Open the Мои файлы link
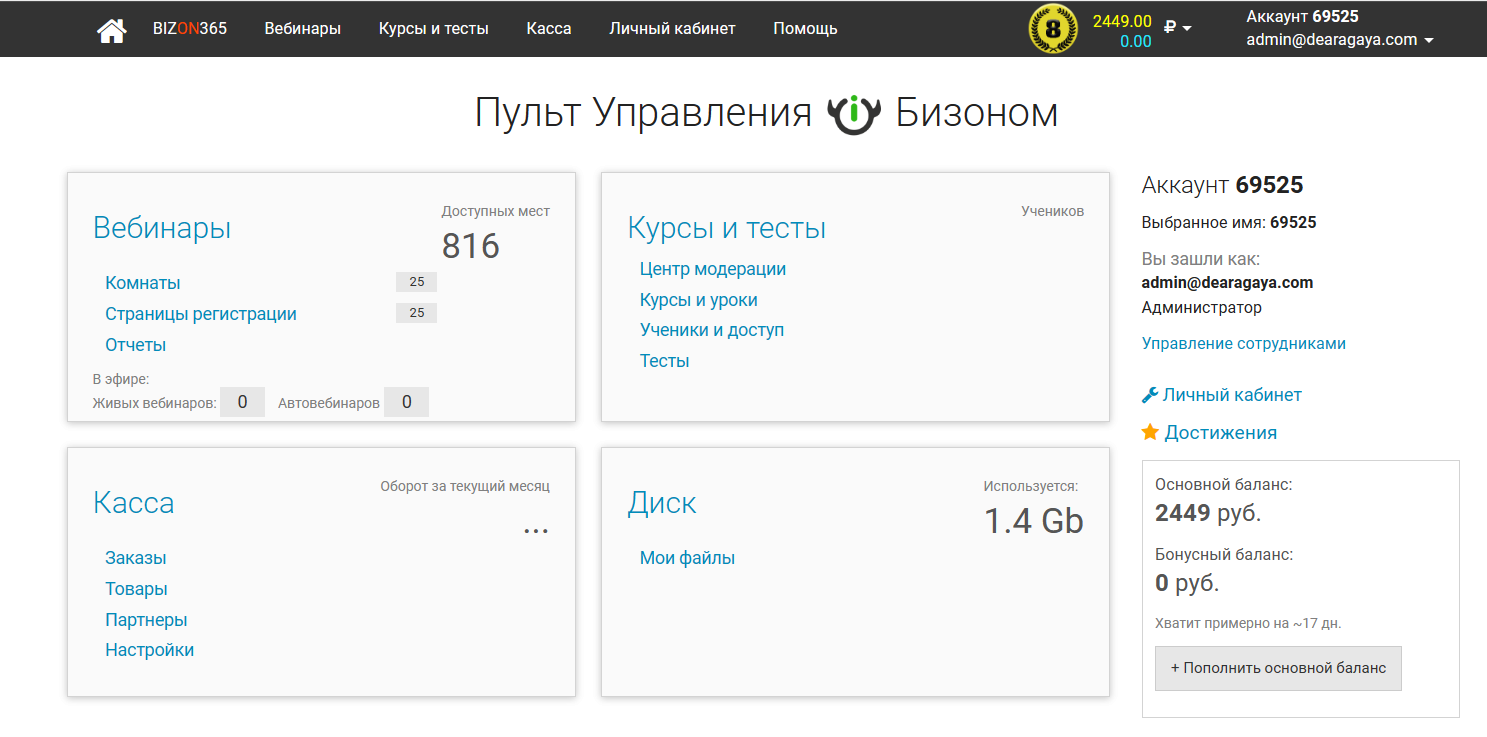The height and width of the screenshot is (737, 1487). [x=688, y=558]
